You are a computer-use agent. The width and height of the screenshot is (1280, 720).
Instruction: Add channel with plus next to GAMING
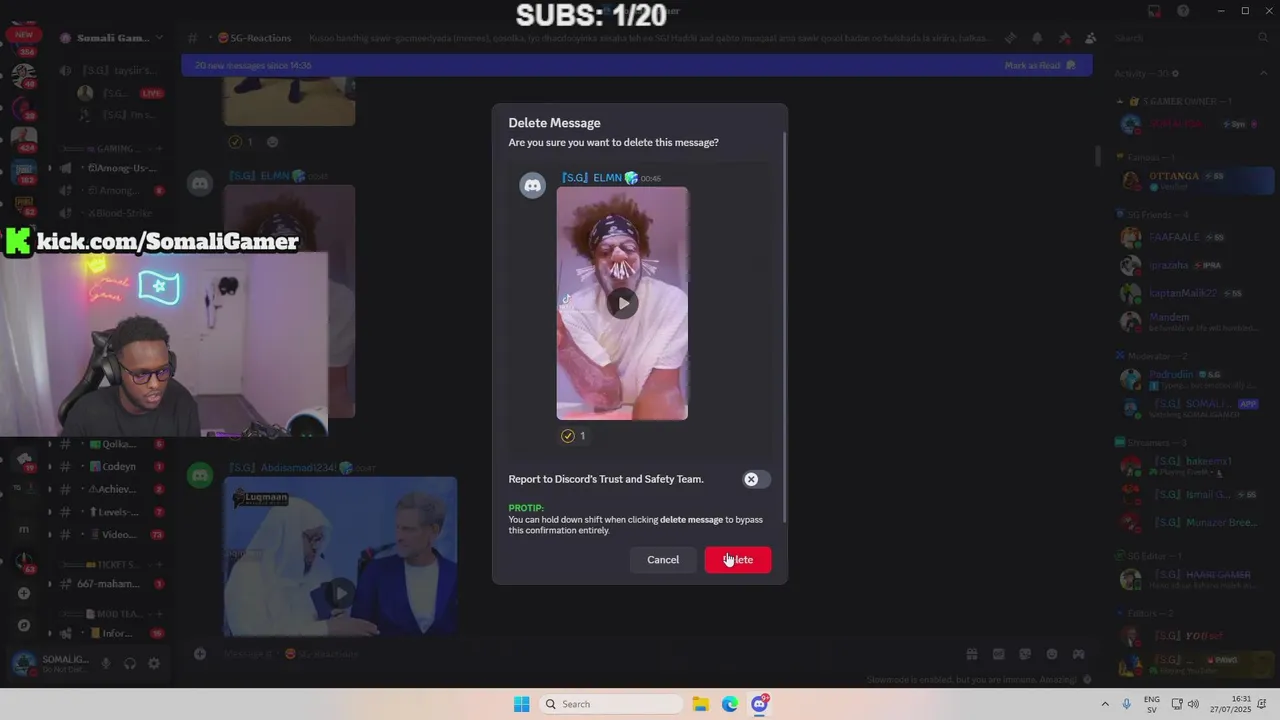point(160,149)
